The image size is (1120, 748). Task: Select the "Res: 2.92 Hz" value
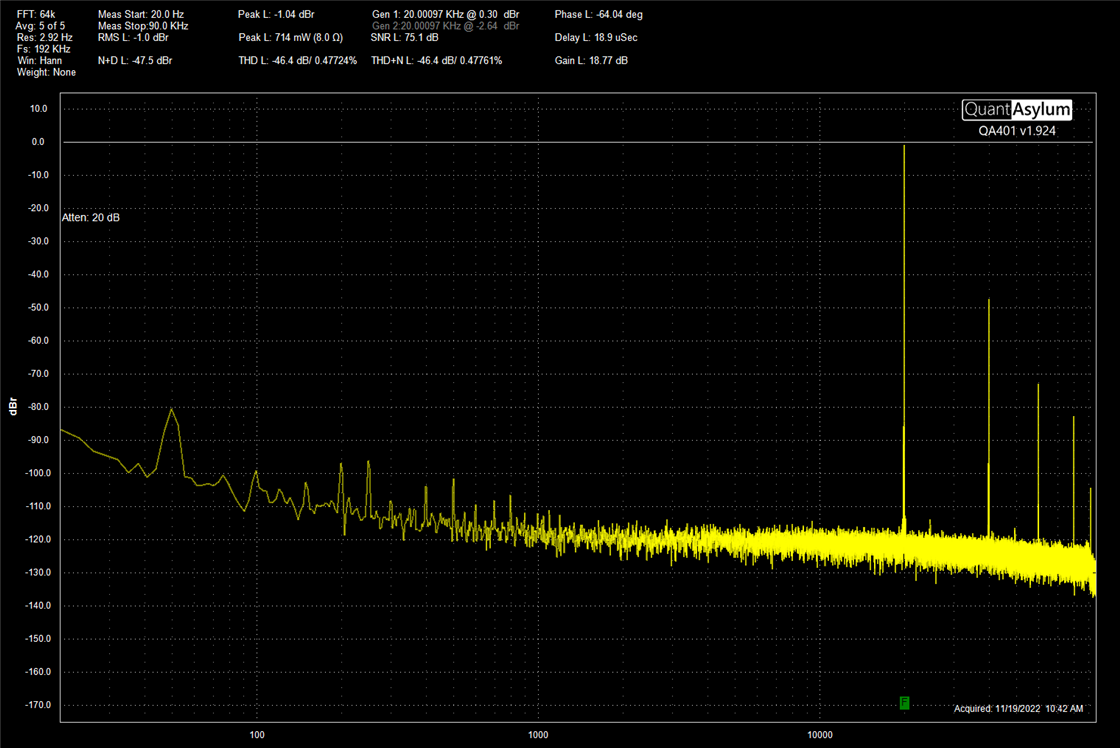[44, 37]
